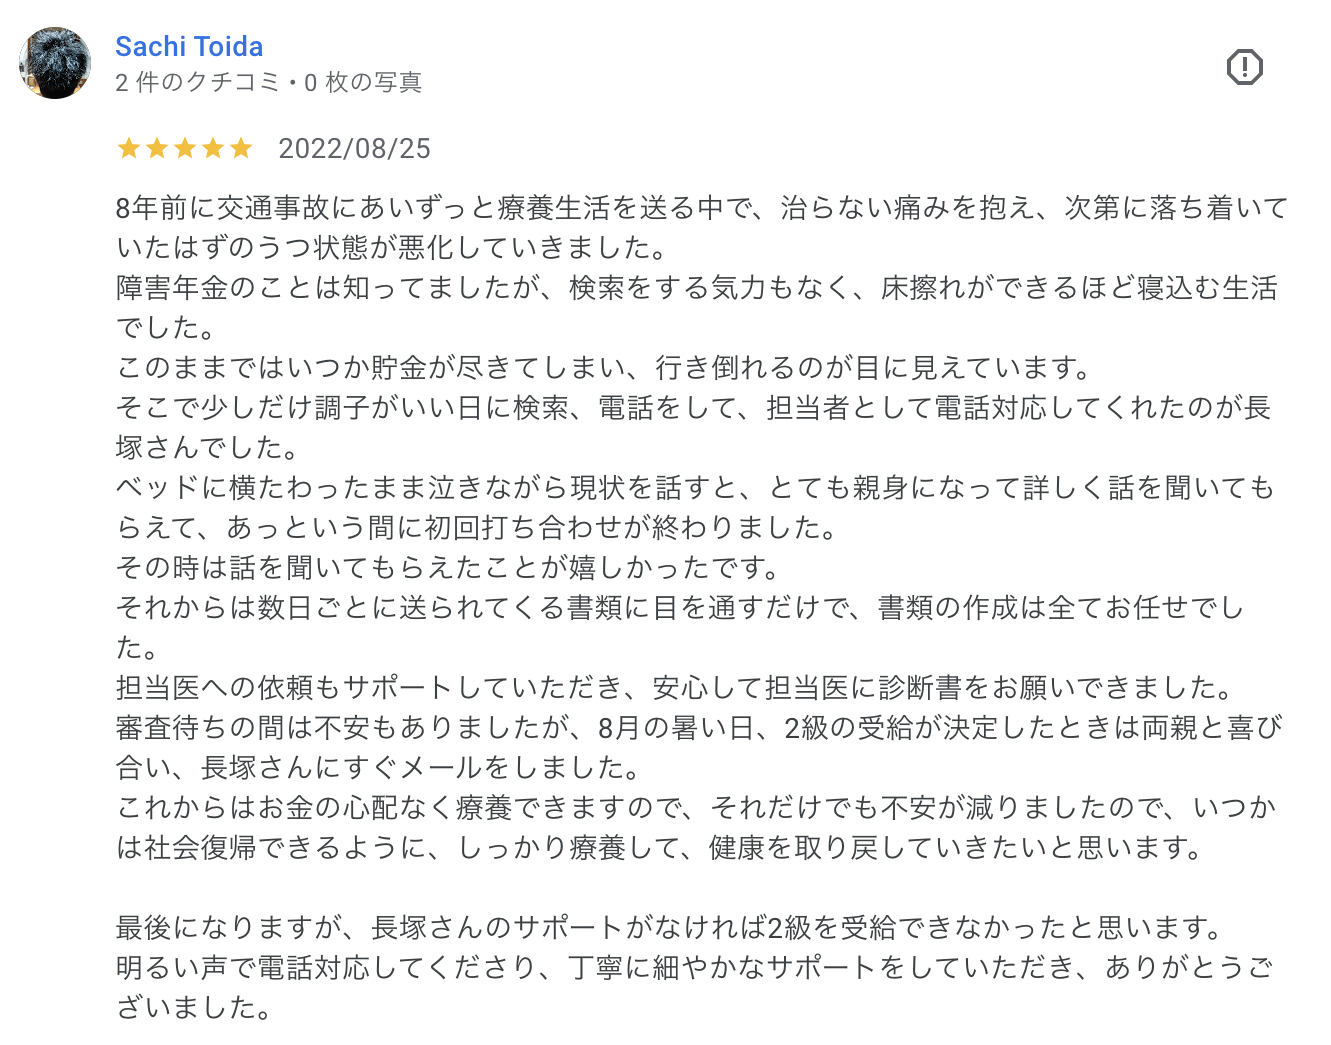Open Sachi Toida's profile avatar

[x=55, y=63]
